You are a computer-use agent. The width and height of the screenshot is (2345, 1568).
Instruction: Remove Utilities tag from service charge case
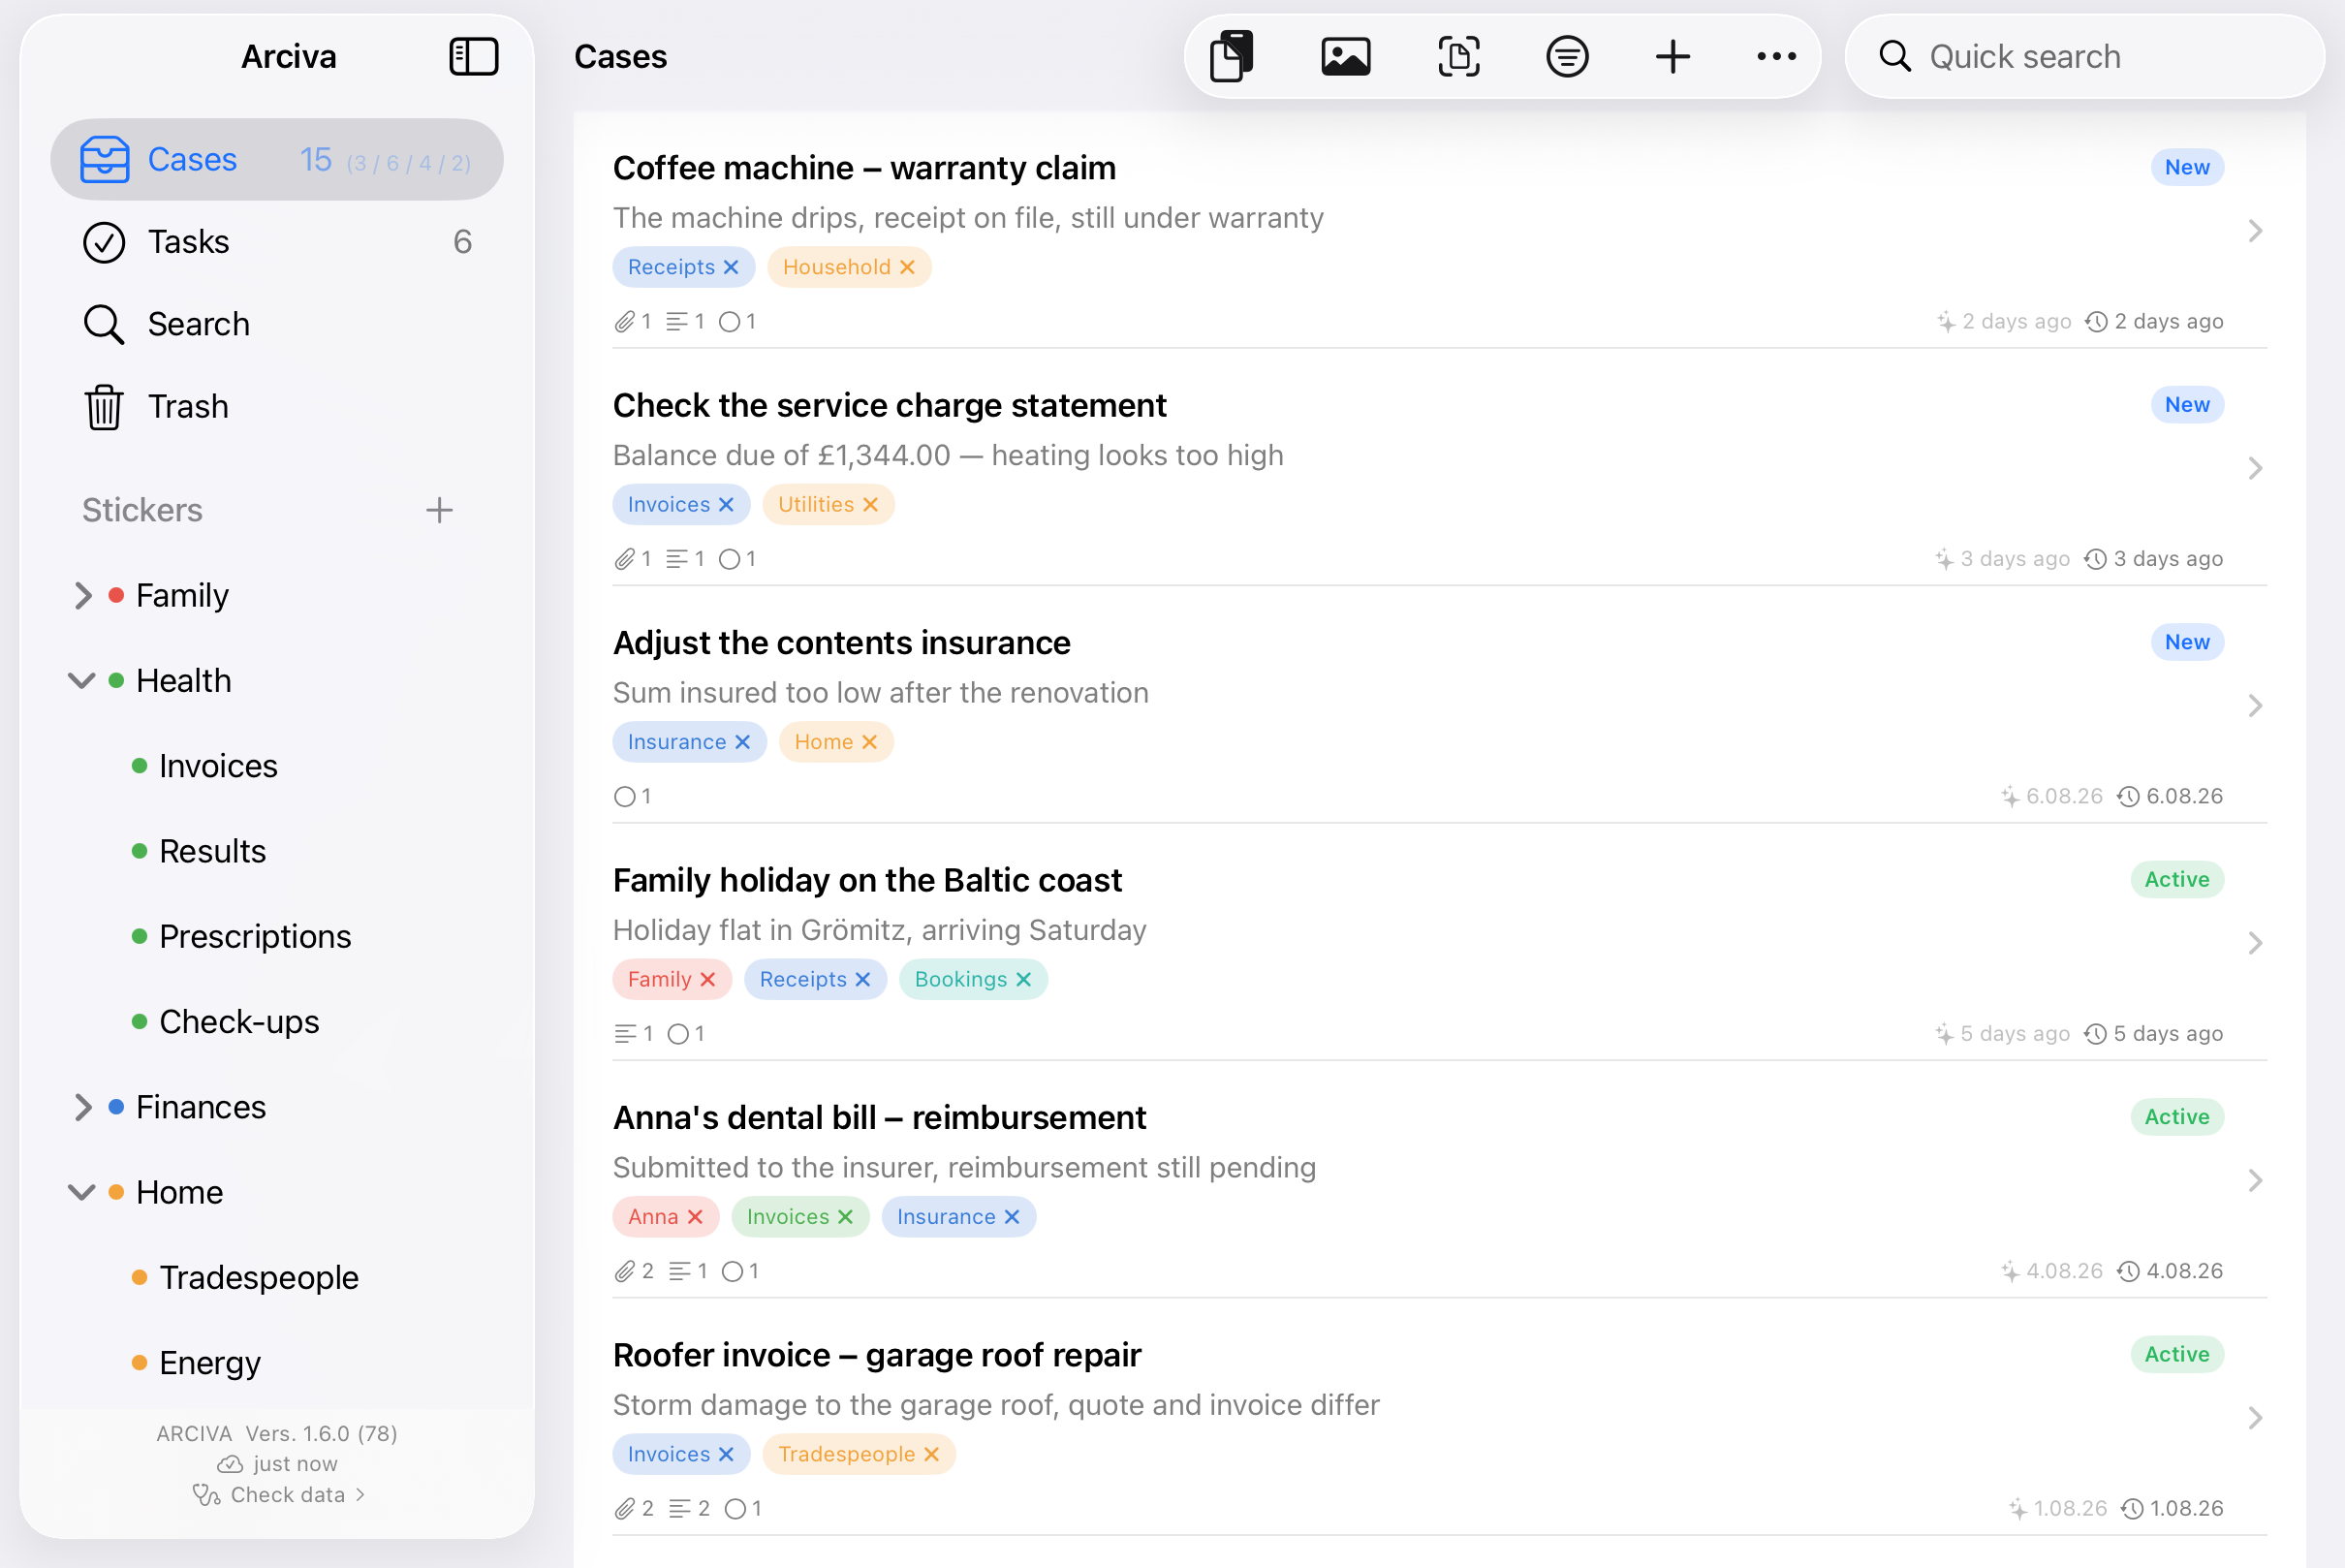[870, 504]
